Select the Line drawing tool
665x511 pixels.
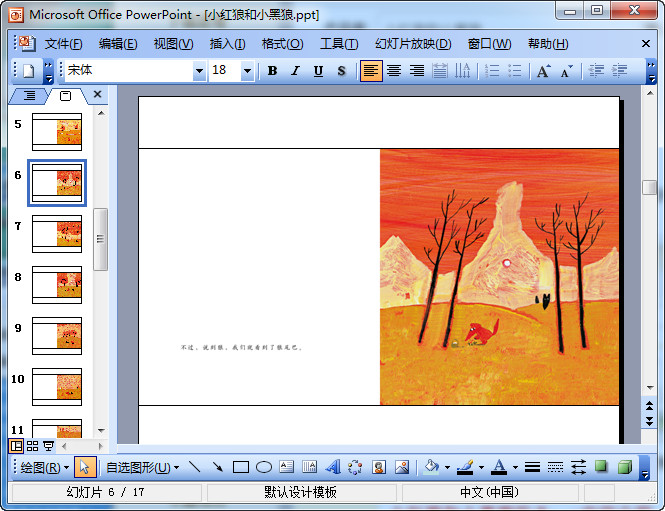pyautogui.click(x=195, y=467)
